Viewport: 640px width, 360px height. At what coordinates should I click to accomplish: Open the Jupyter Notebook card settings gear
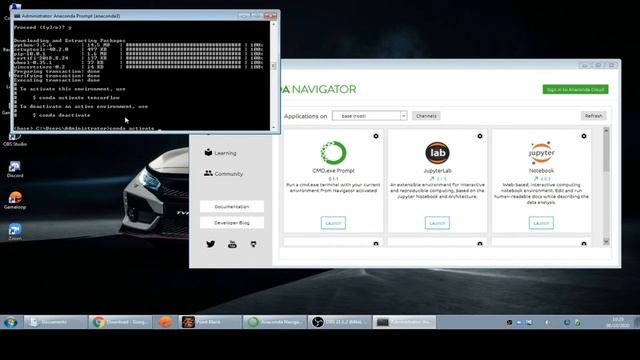[x=584, y=136]
